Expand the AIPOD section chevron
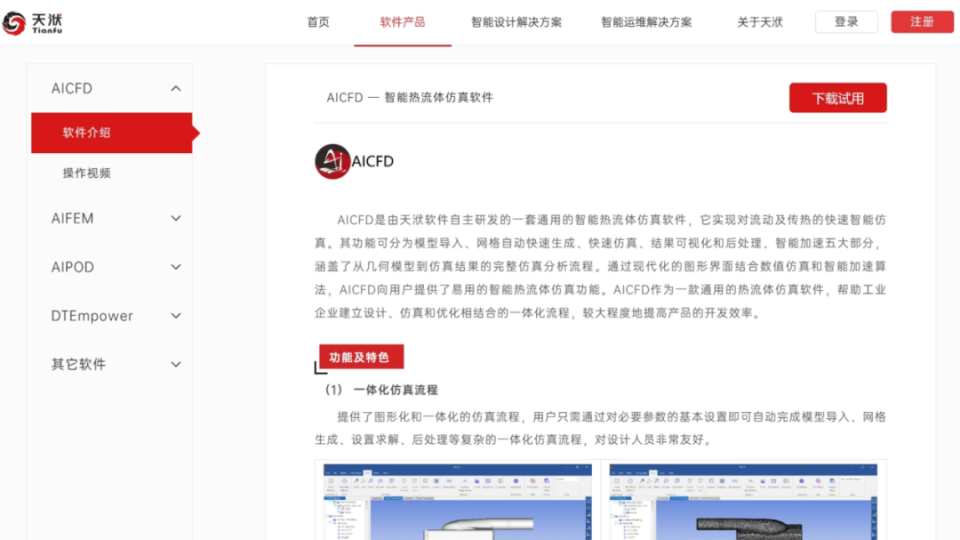Viewport: 960px width, 540px height. (x=176, y=267)
